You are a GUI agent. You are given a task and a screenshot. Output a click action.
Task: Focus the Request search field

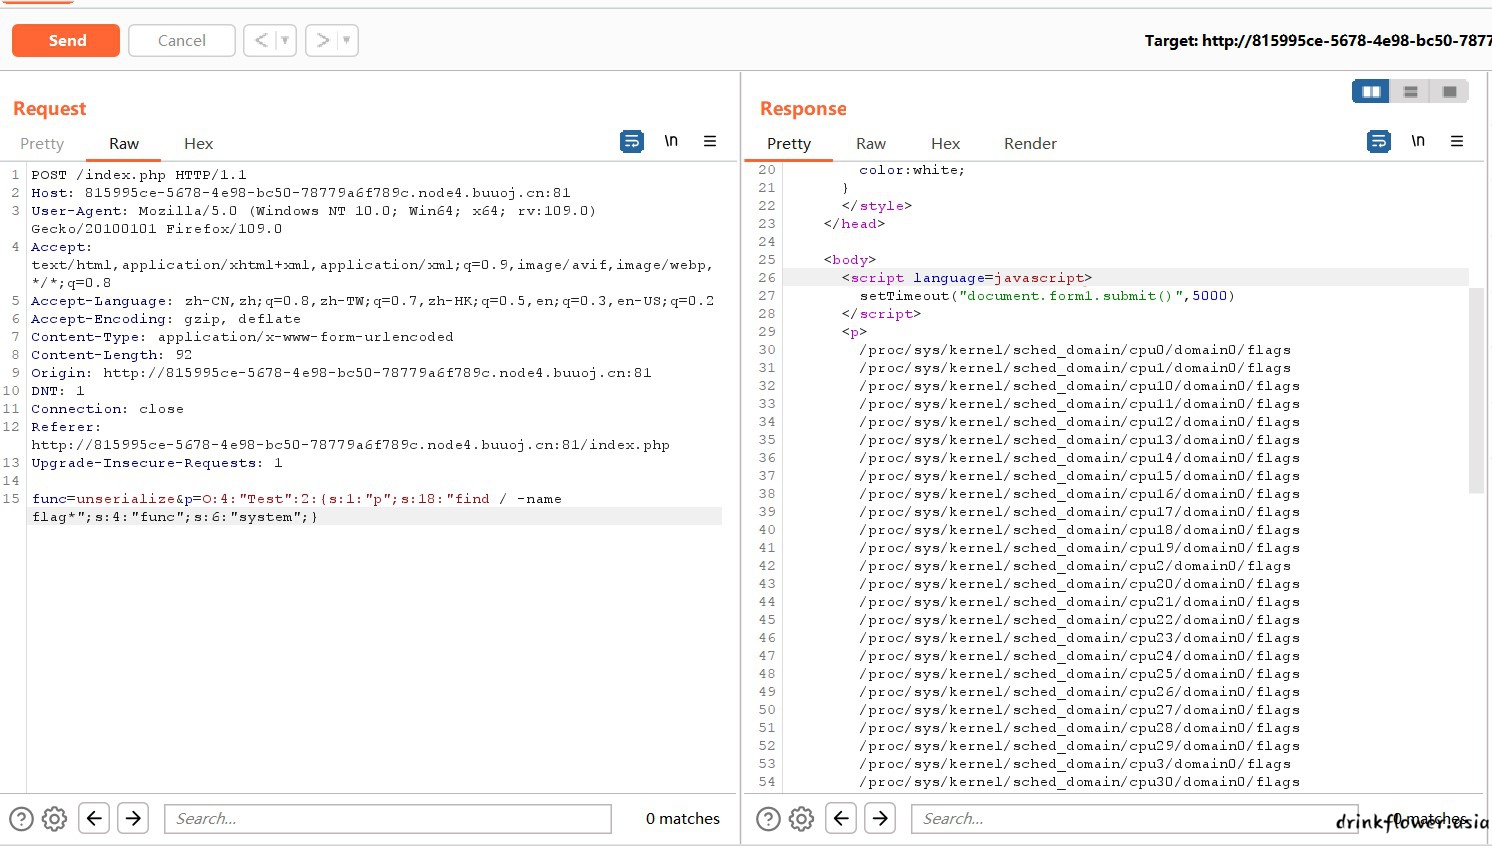pyautogui.click(x=388, y=818)
